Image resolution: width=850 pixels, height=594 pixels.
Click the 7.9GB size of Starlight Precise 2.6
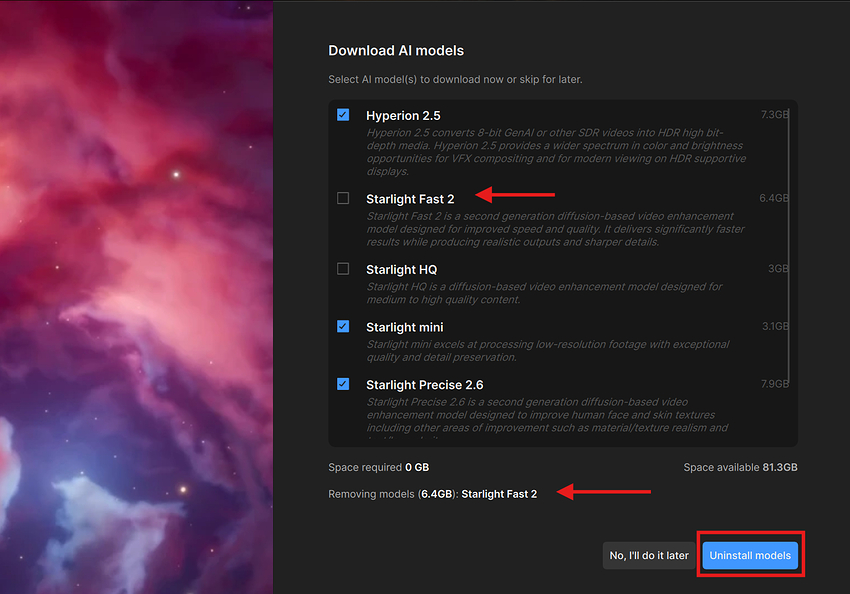pos(775,384)
